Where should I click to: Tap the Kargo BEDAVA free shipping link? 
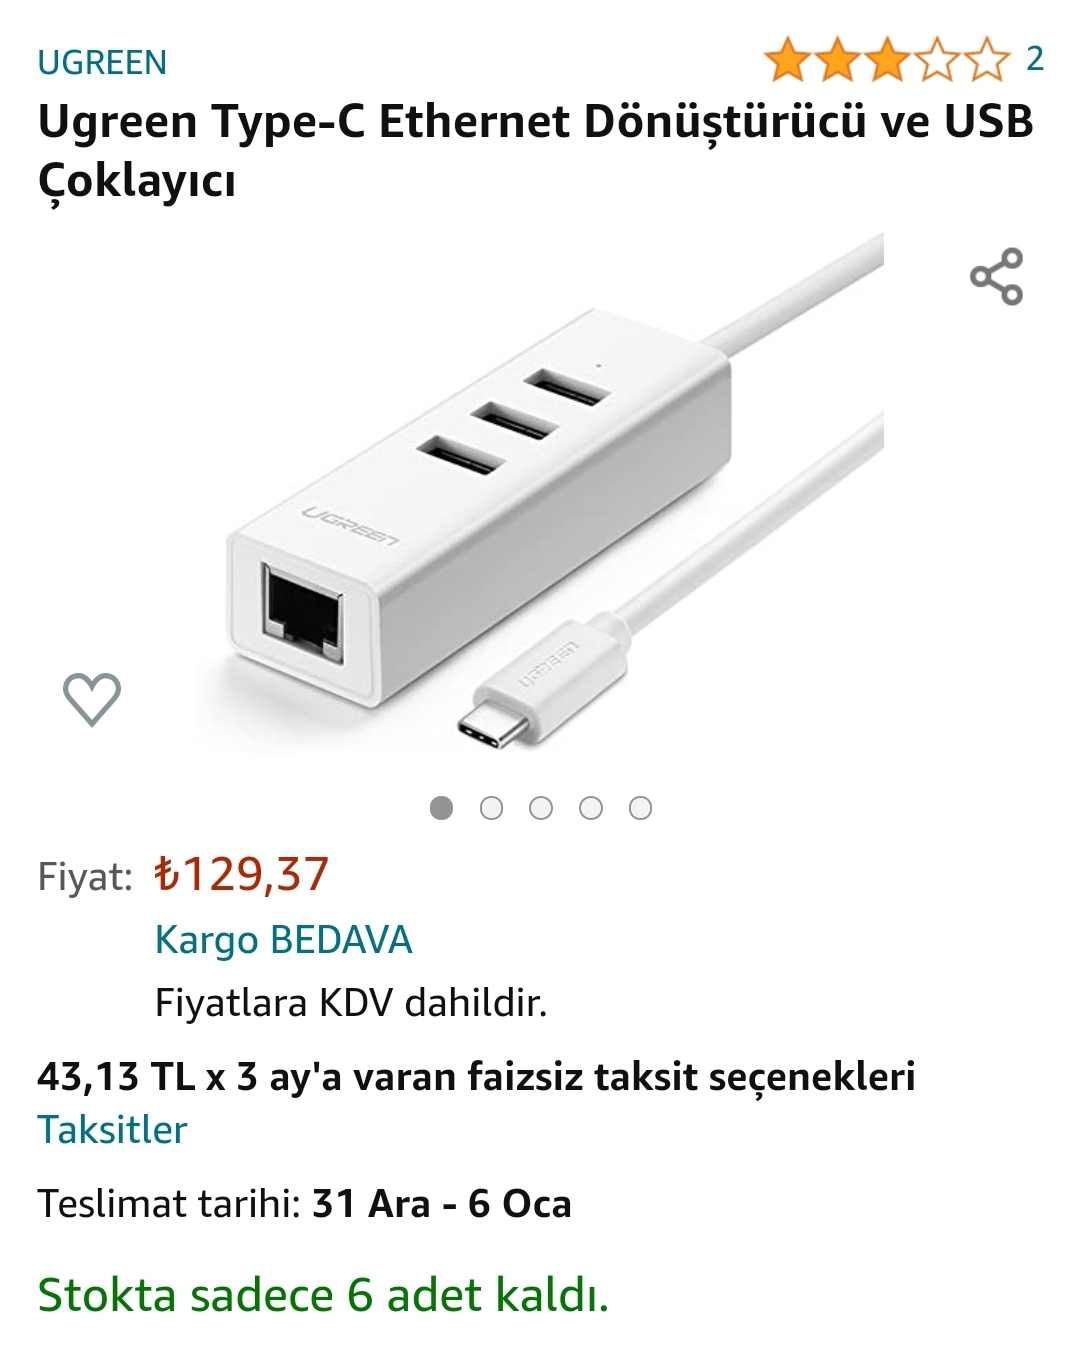coord(283,940)
